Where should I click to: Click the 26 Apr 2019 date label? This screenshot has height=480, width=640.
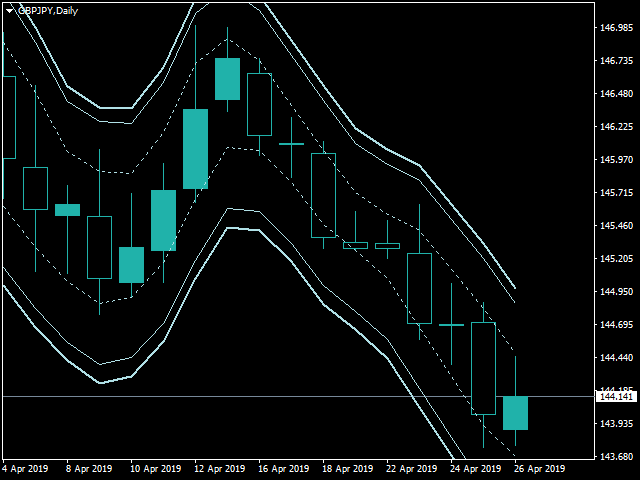pyautogui.click(x=540, y=469)
